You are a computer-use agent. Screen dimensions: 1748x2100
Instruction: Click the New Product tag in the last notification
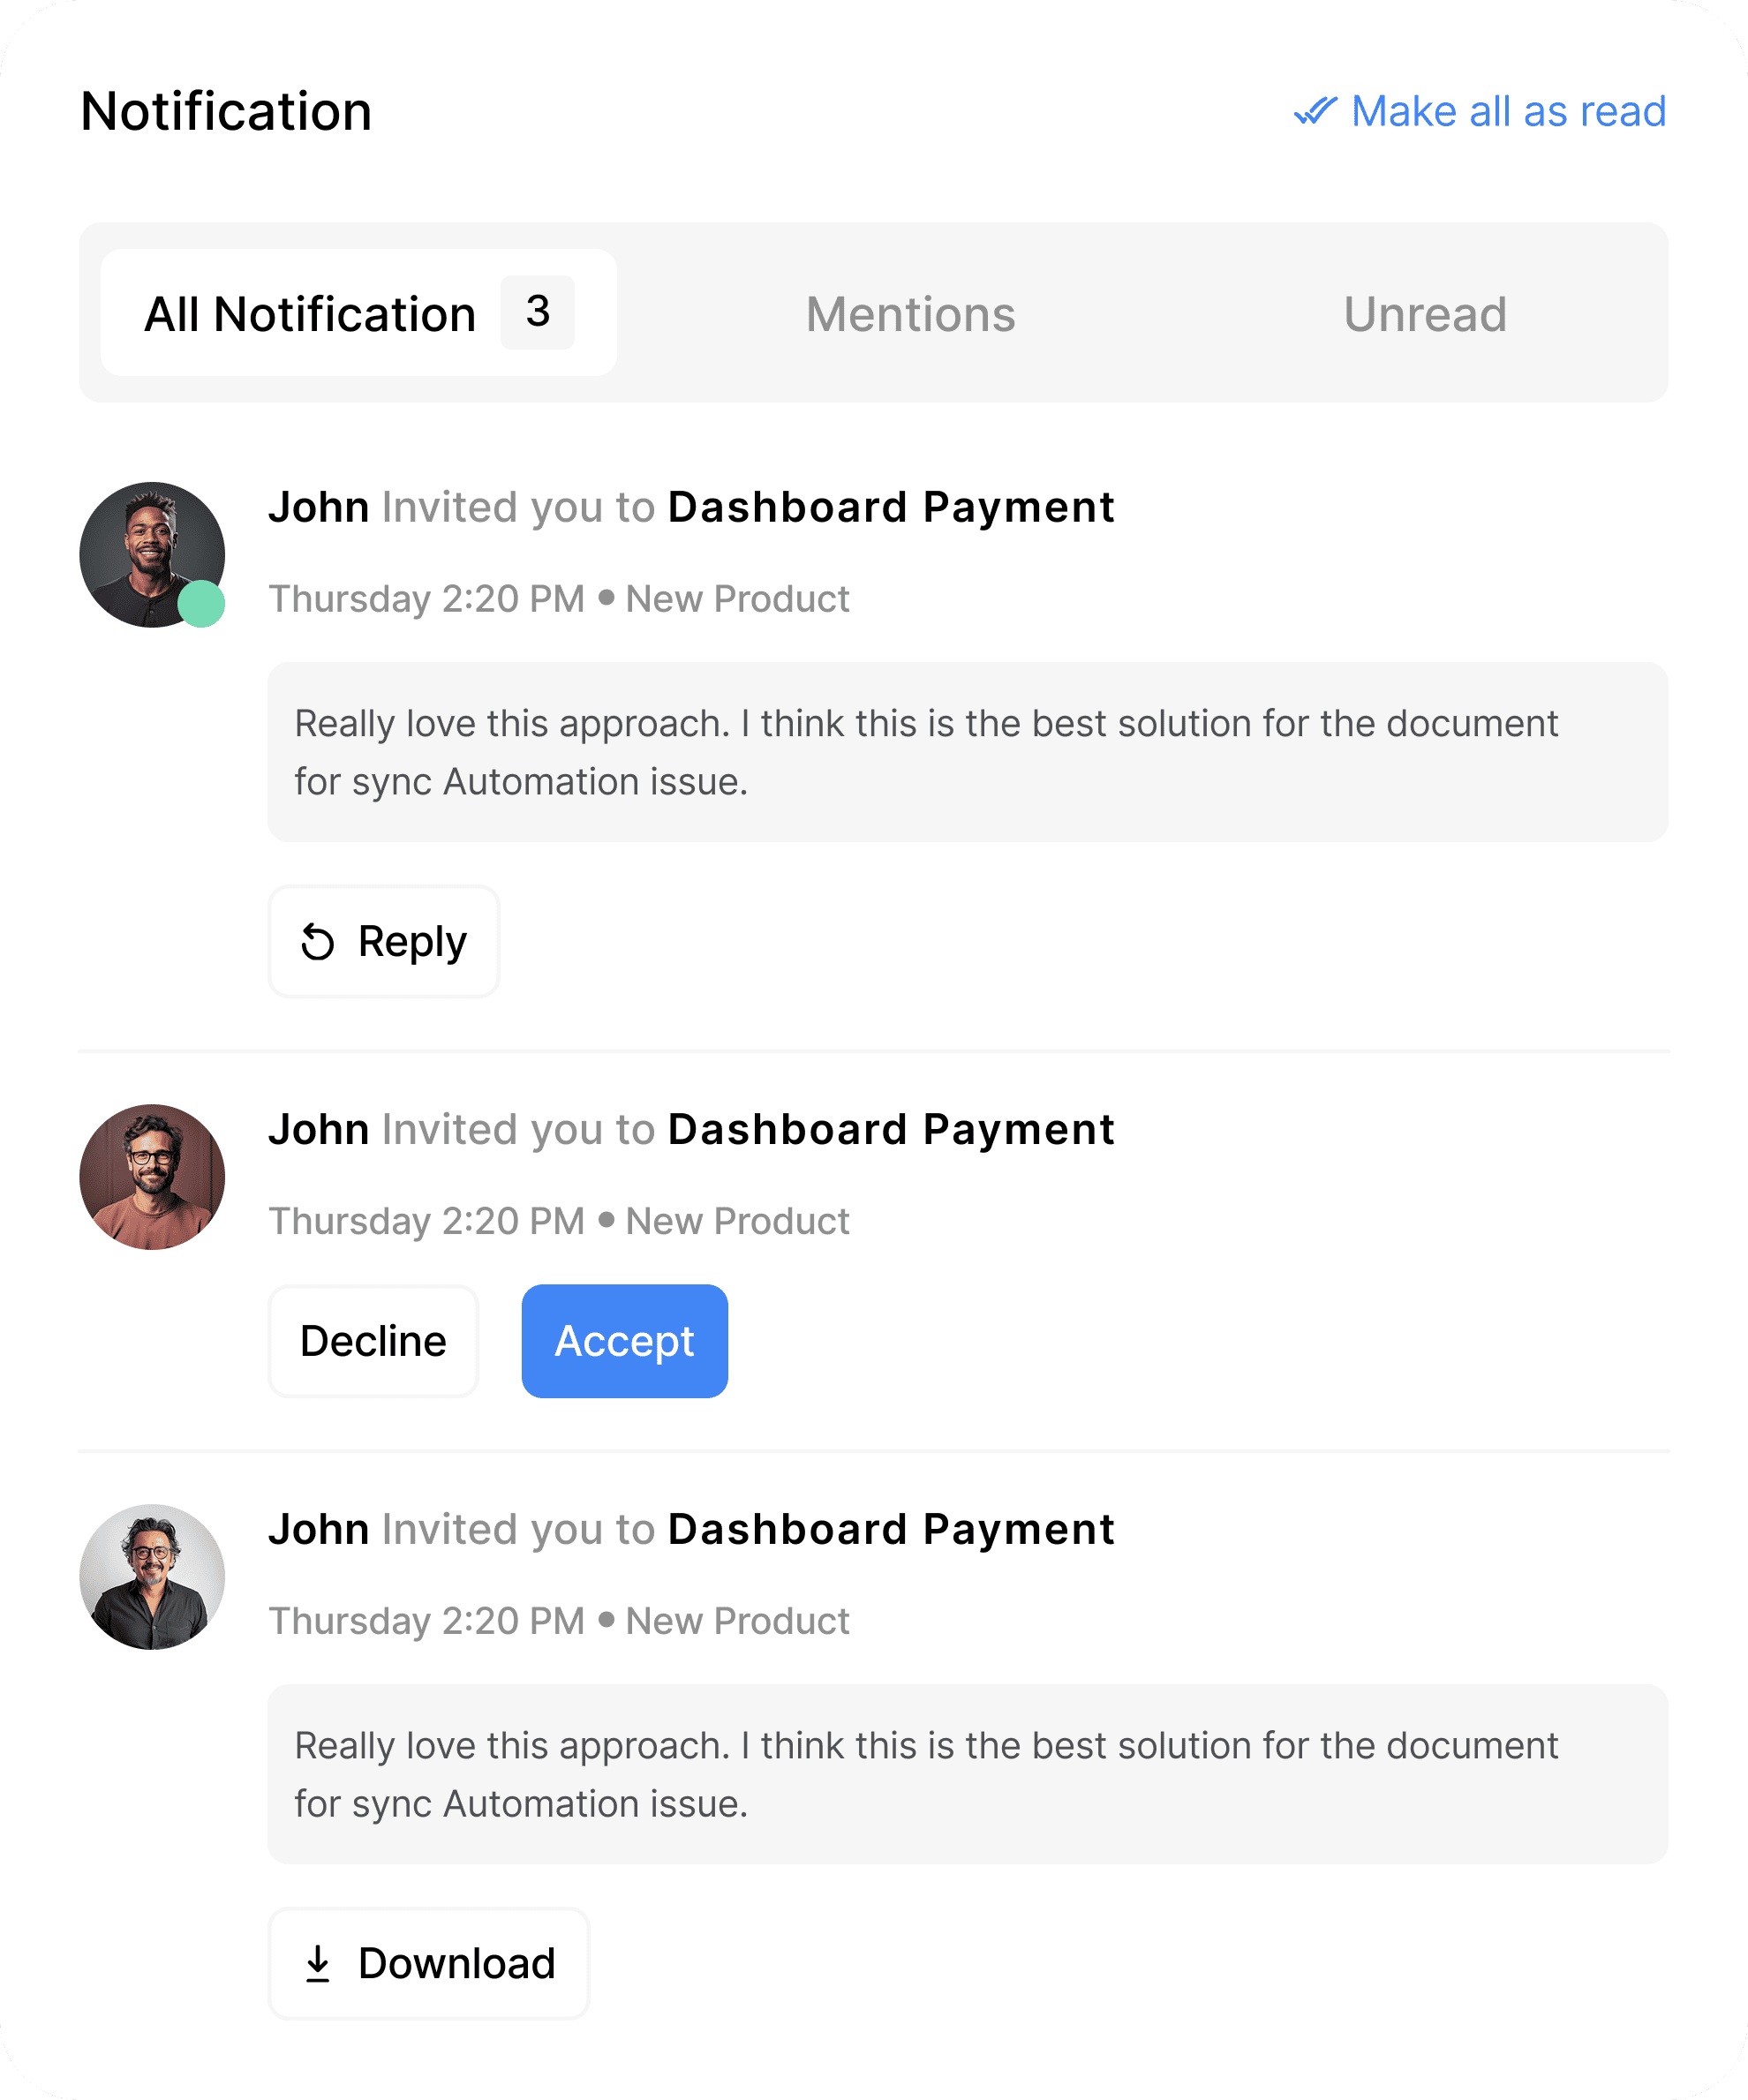point(737,1621)
